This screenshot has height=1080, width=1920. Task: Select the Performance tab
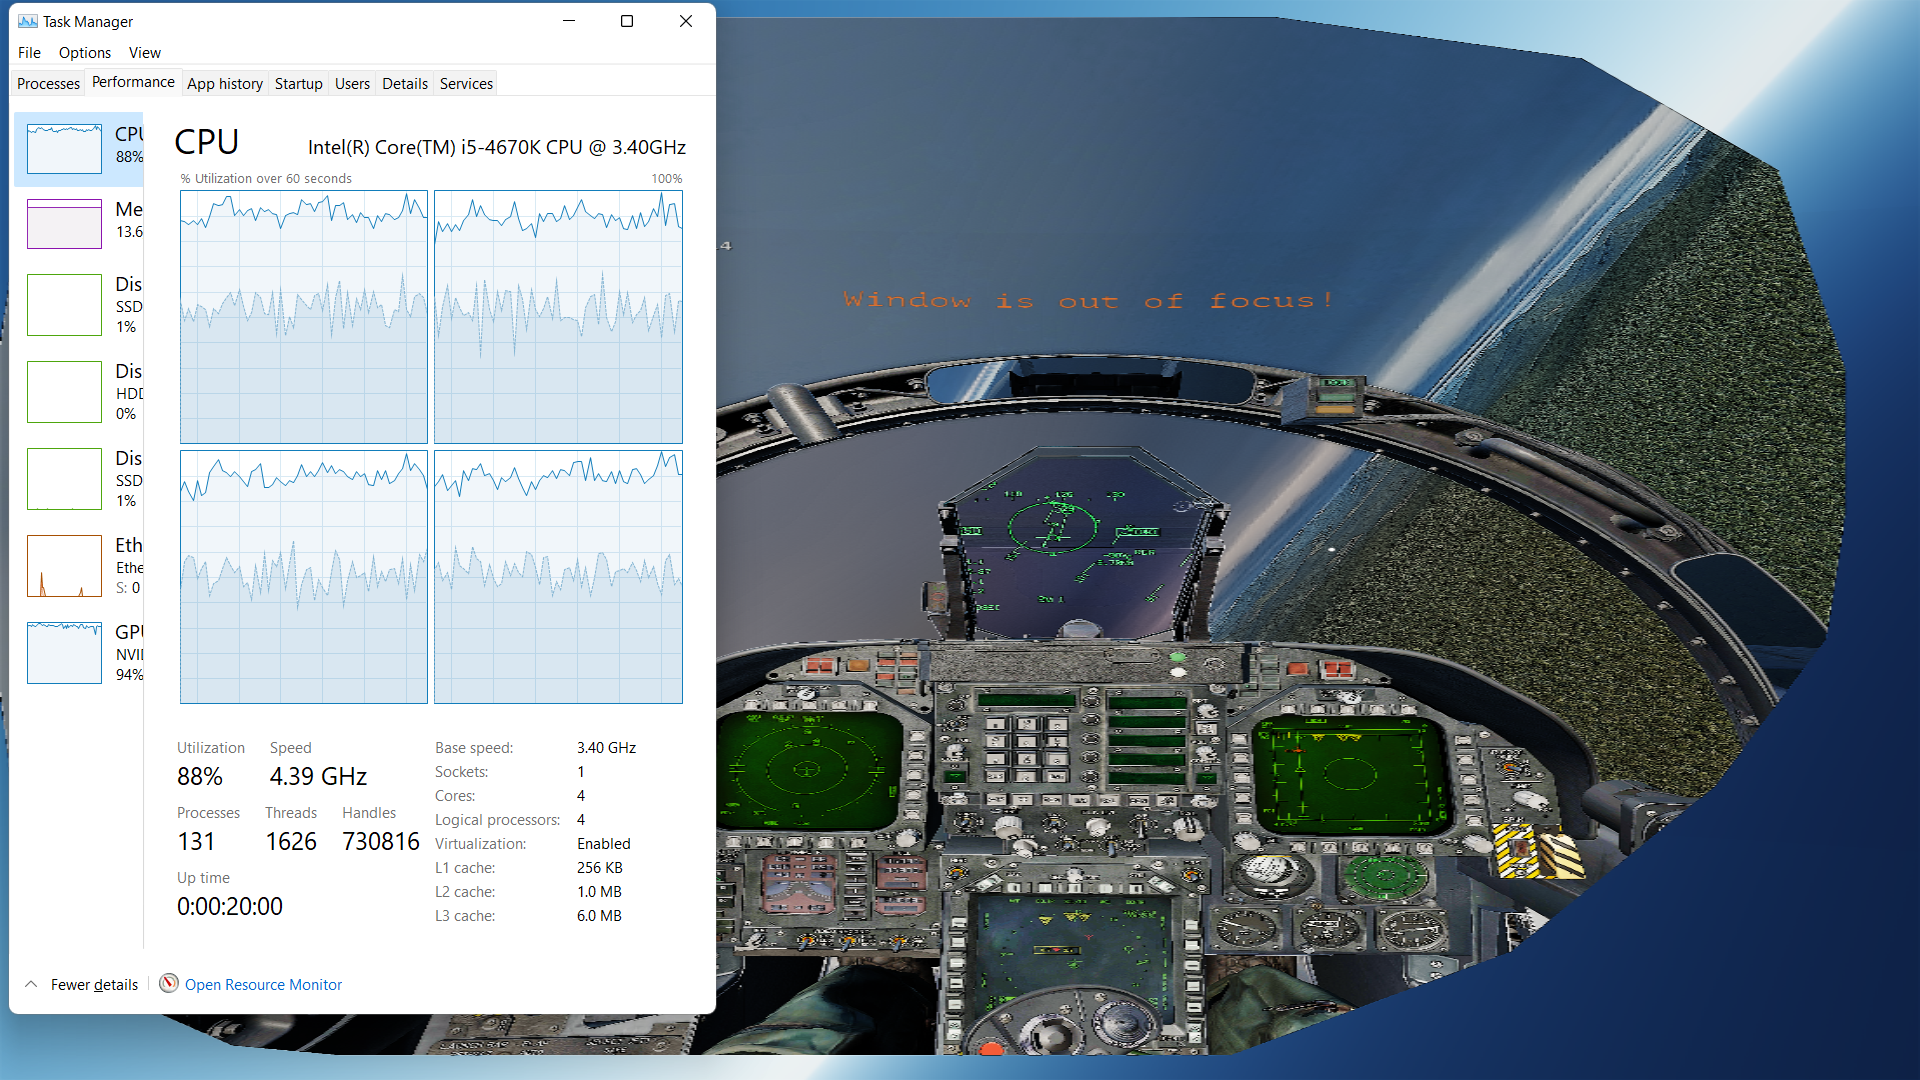point(133,82)
